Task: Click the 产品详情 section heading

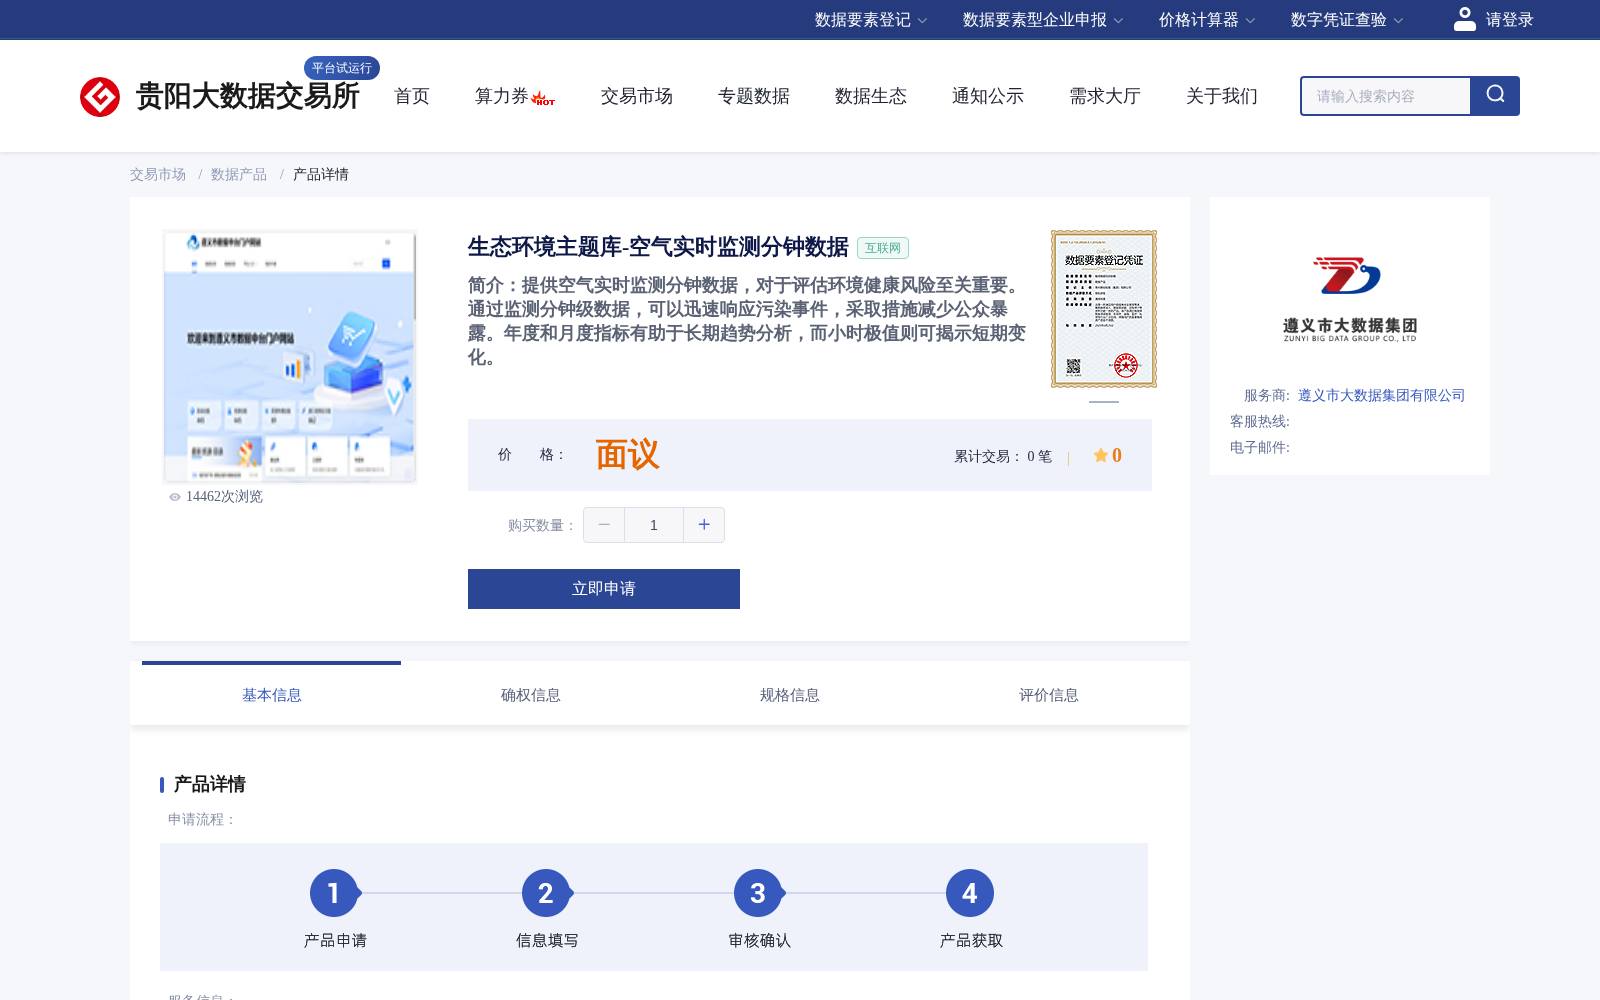Action: (210, 784)
